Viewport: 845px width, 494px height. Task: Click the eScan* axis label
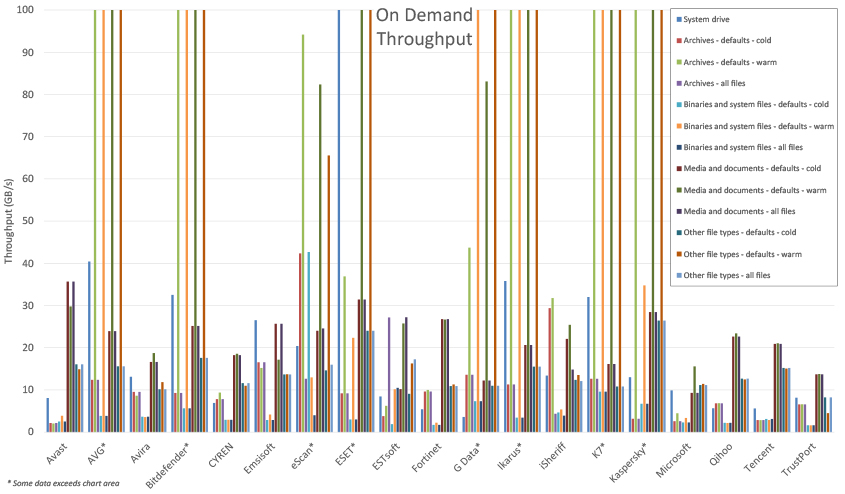pos(303,456)
